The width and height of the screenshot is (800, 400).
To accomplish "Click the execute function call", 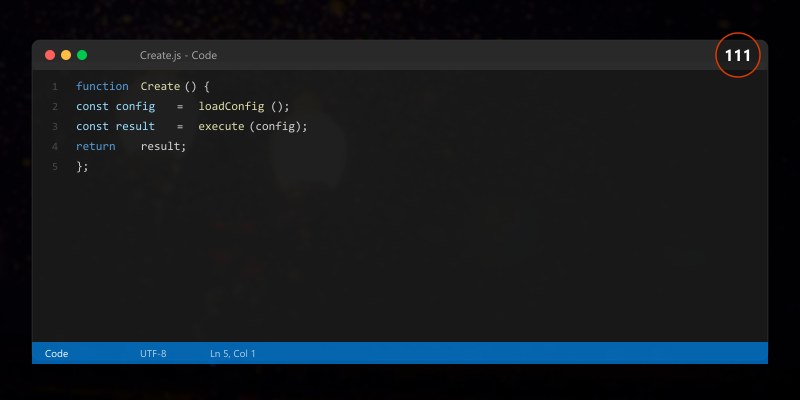I will (221, 126).
